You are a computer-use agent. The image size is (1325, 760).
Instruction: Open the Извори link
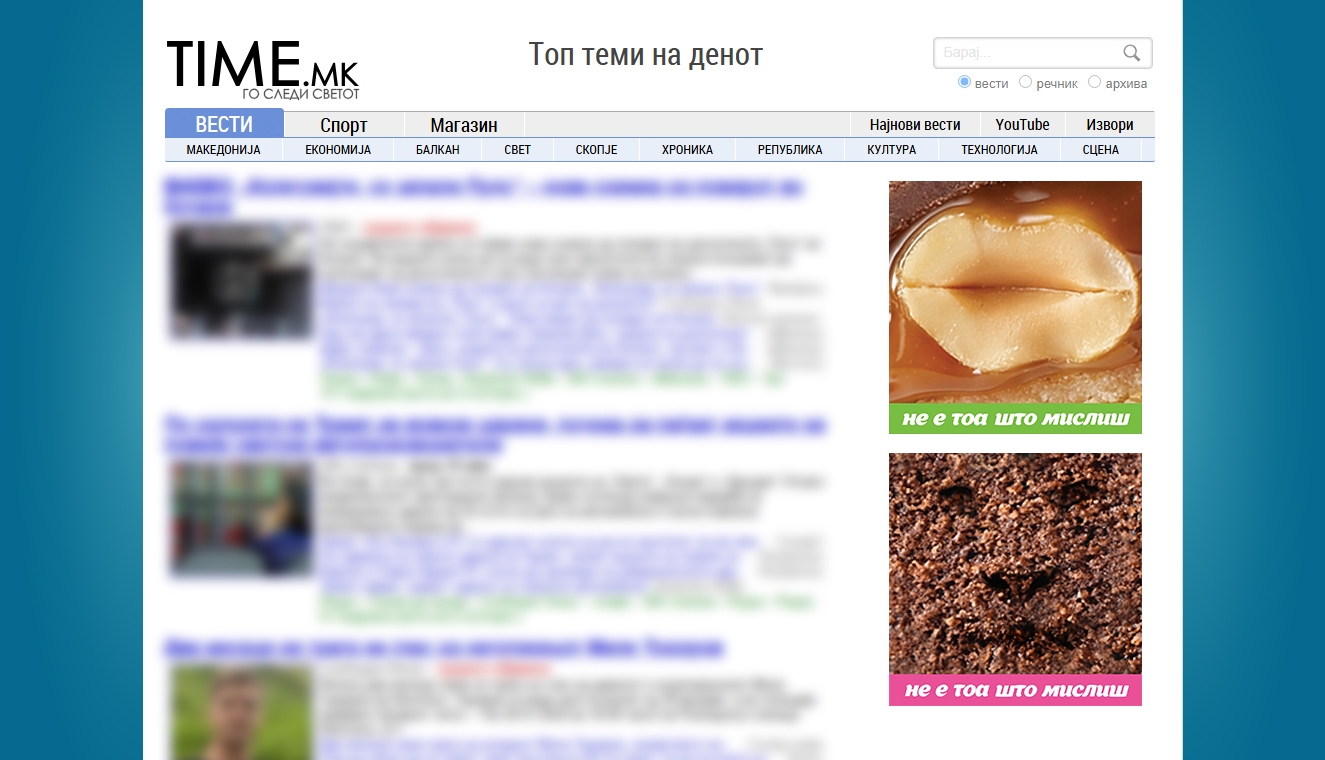(1110, 125)
